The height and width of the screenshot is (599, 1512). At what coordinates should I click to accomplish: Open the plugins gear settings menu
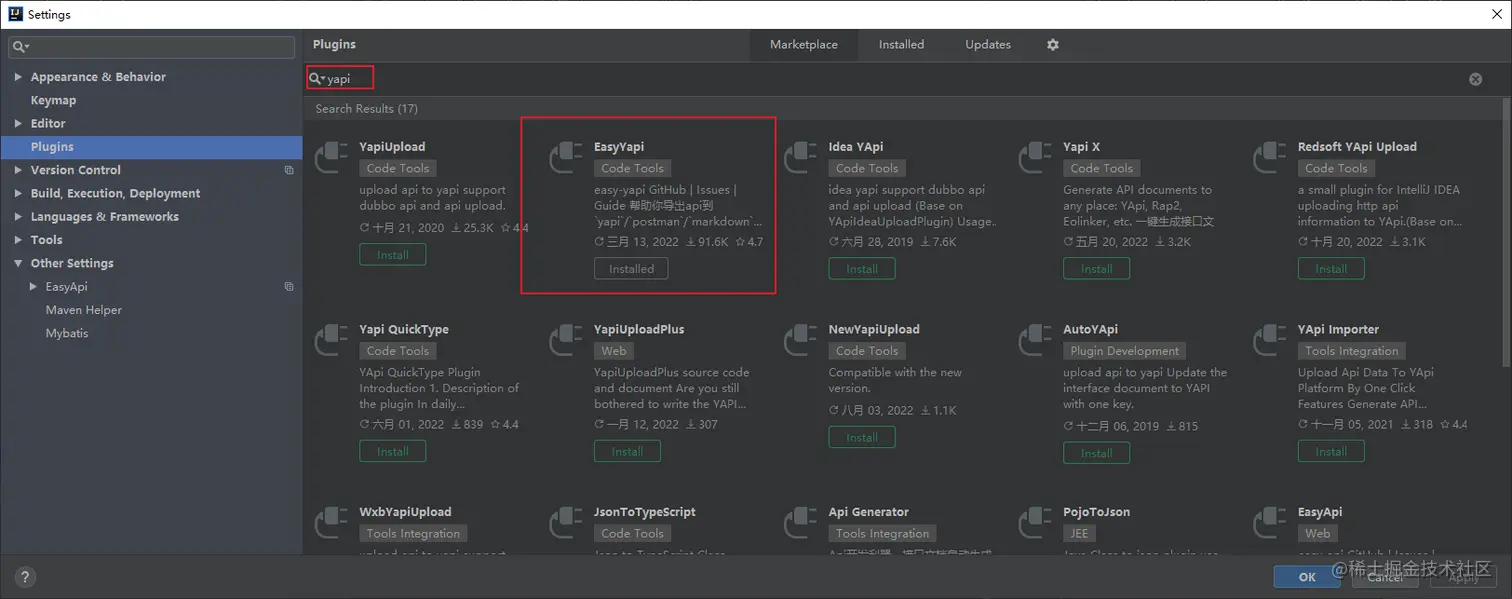coord(1052,45)
